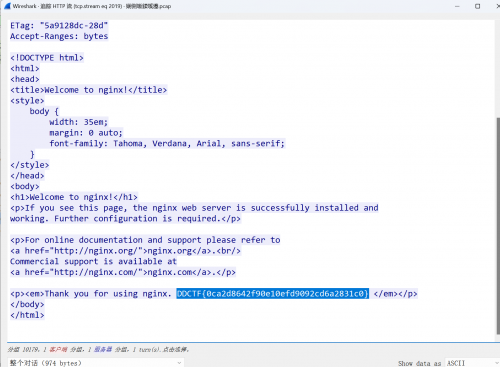Click the h1 Welcome to nginx! line

point(74,197)
